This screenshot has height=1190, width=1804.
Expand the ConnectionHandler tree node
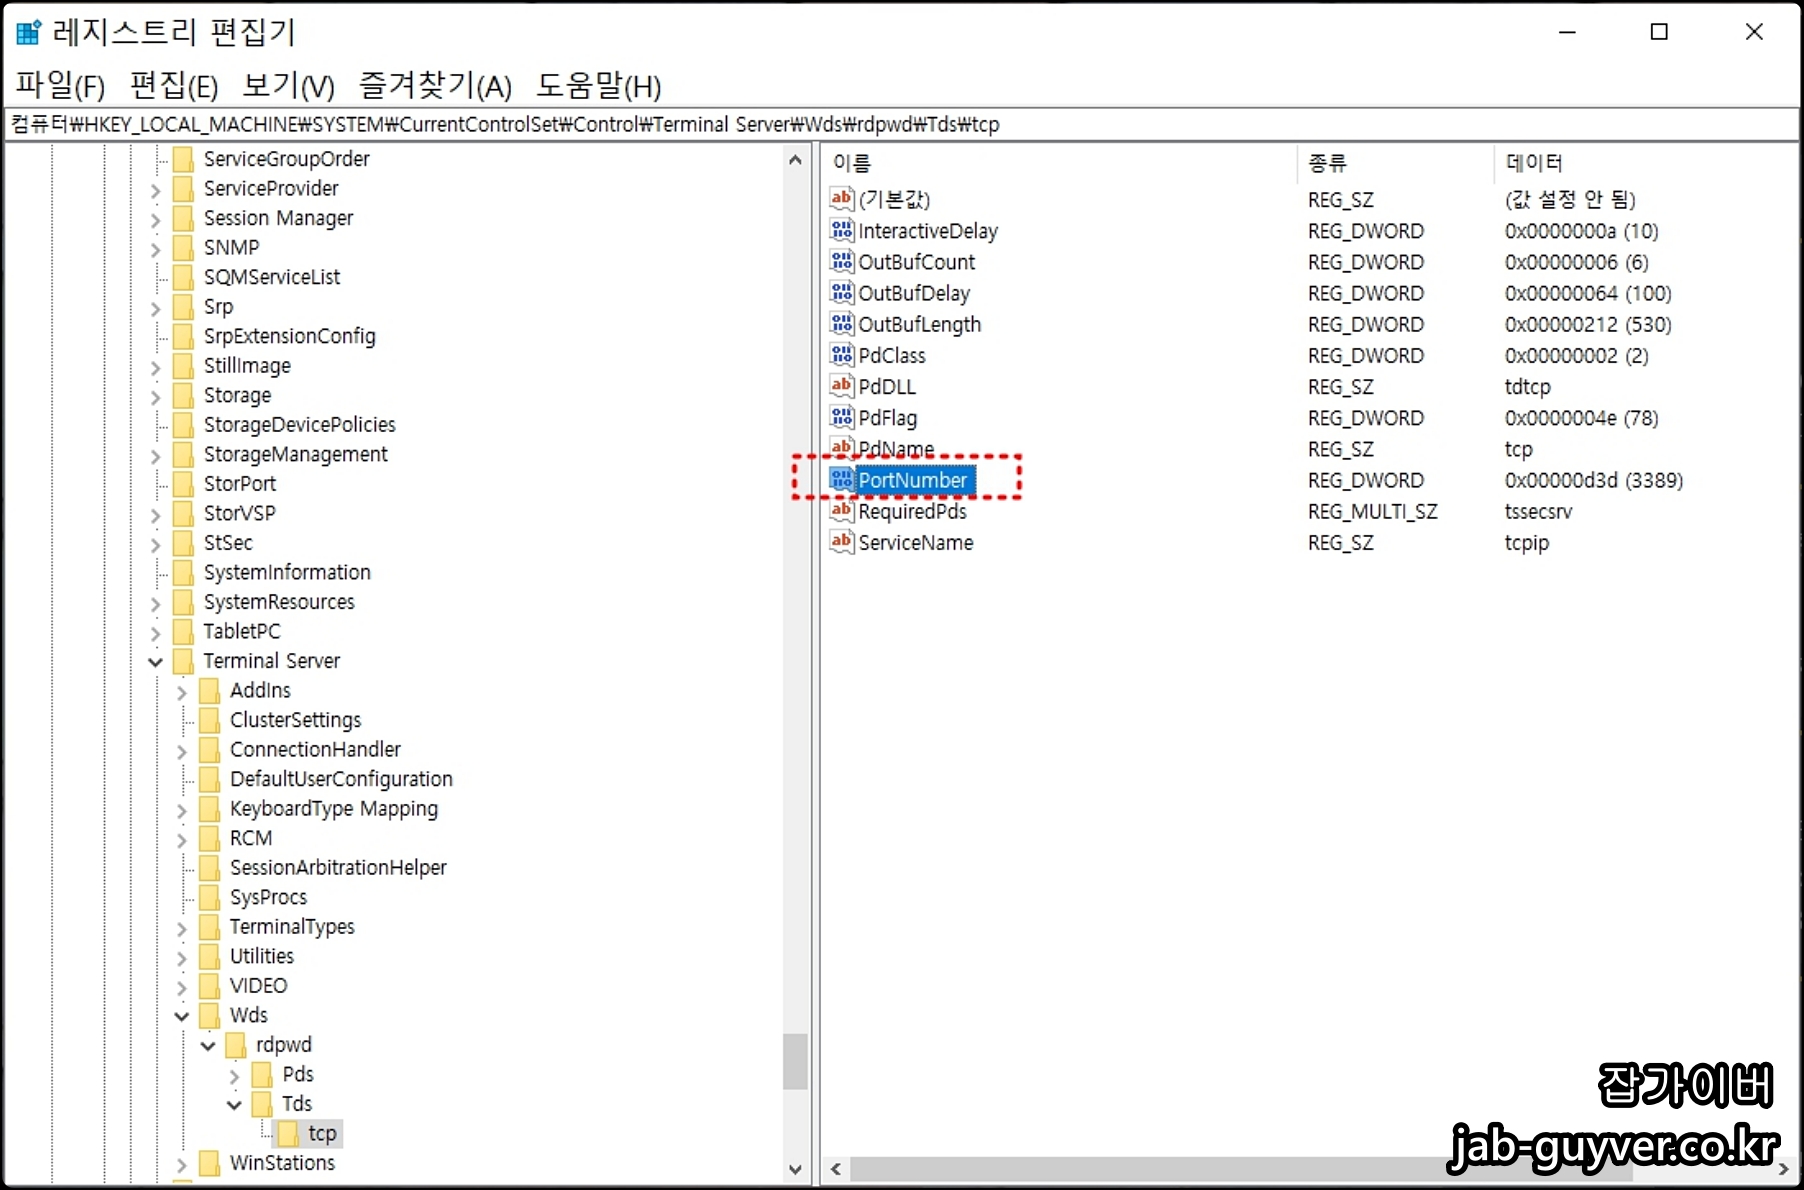pyautogui.click(x=182, y=751)
